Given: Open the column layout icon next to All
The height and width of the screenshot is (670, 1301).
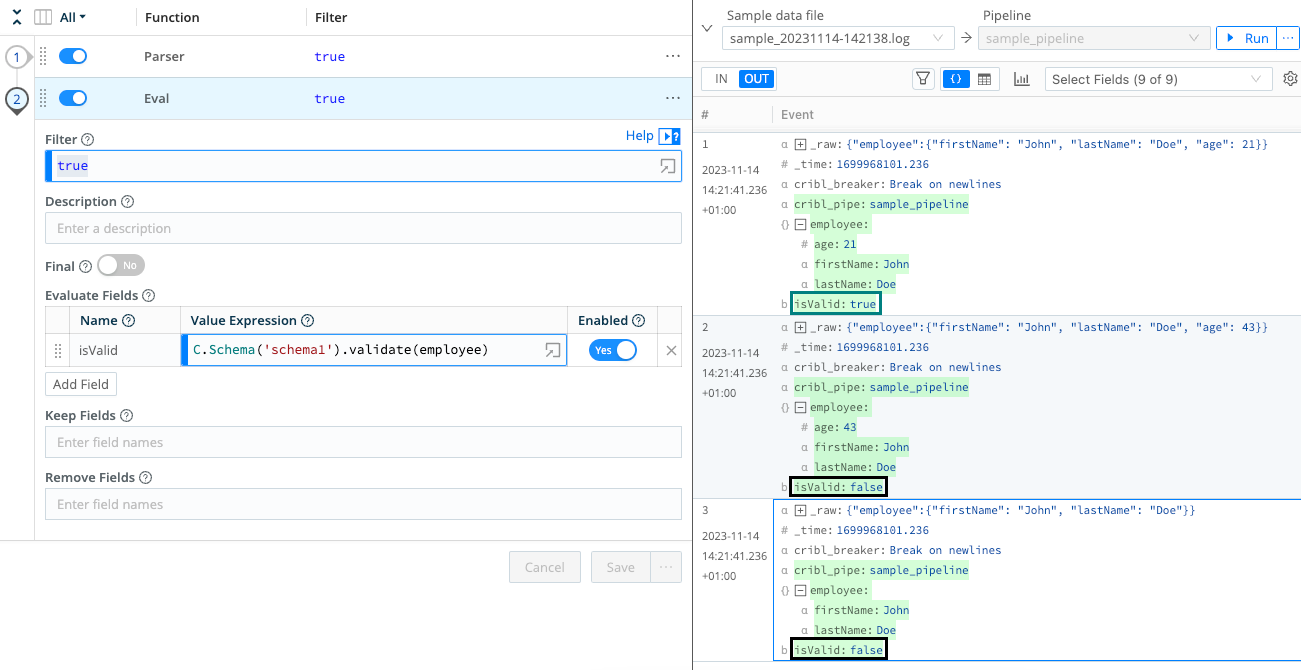Looking at the screenshot, I should tap(43, 17).
